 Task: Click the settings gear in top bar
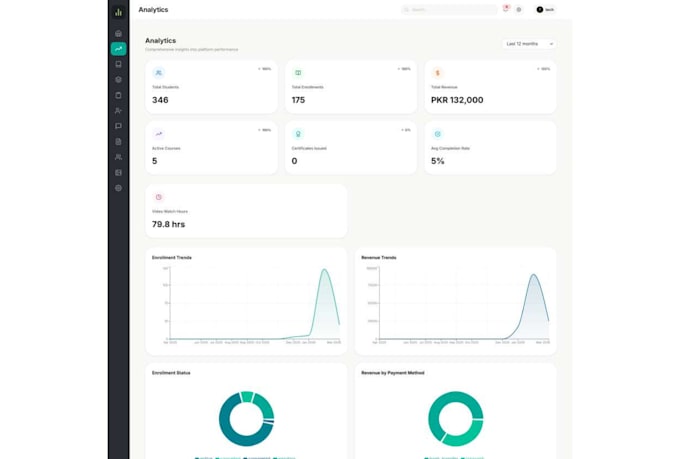coord(519,10)
